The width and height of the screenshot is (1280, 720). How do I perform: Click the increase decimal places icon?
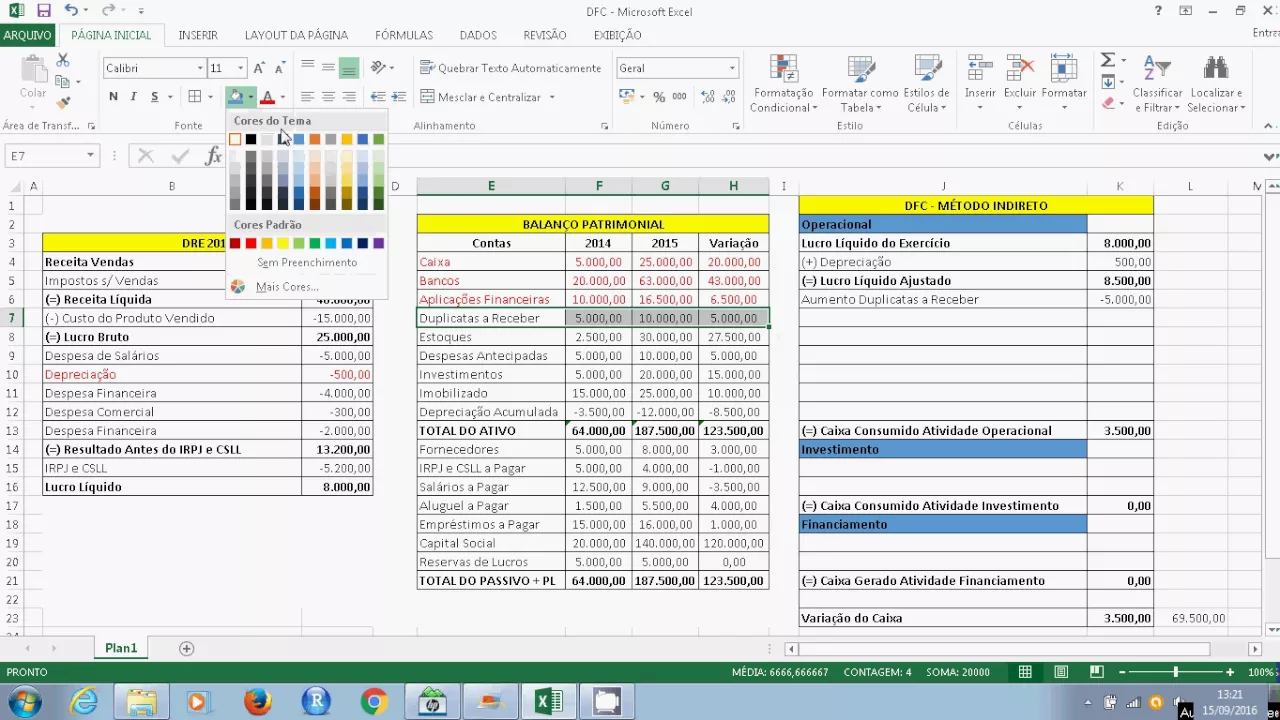pyautogui.click(x=708, y=97)
